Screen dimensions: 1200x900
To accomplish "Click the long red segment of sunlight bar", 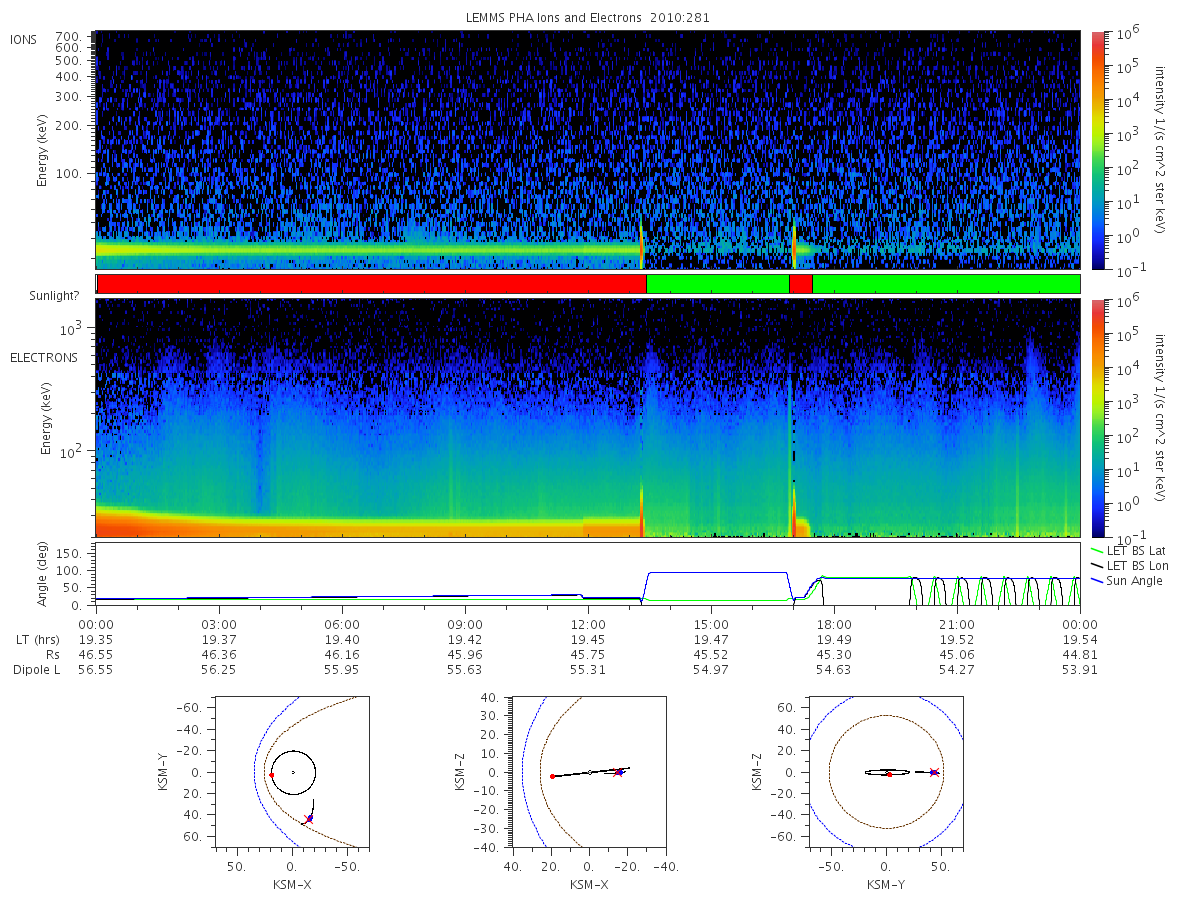I will pyautogui.click(x=372, y=284).
